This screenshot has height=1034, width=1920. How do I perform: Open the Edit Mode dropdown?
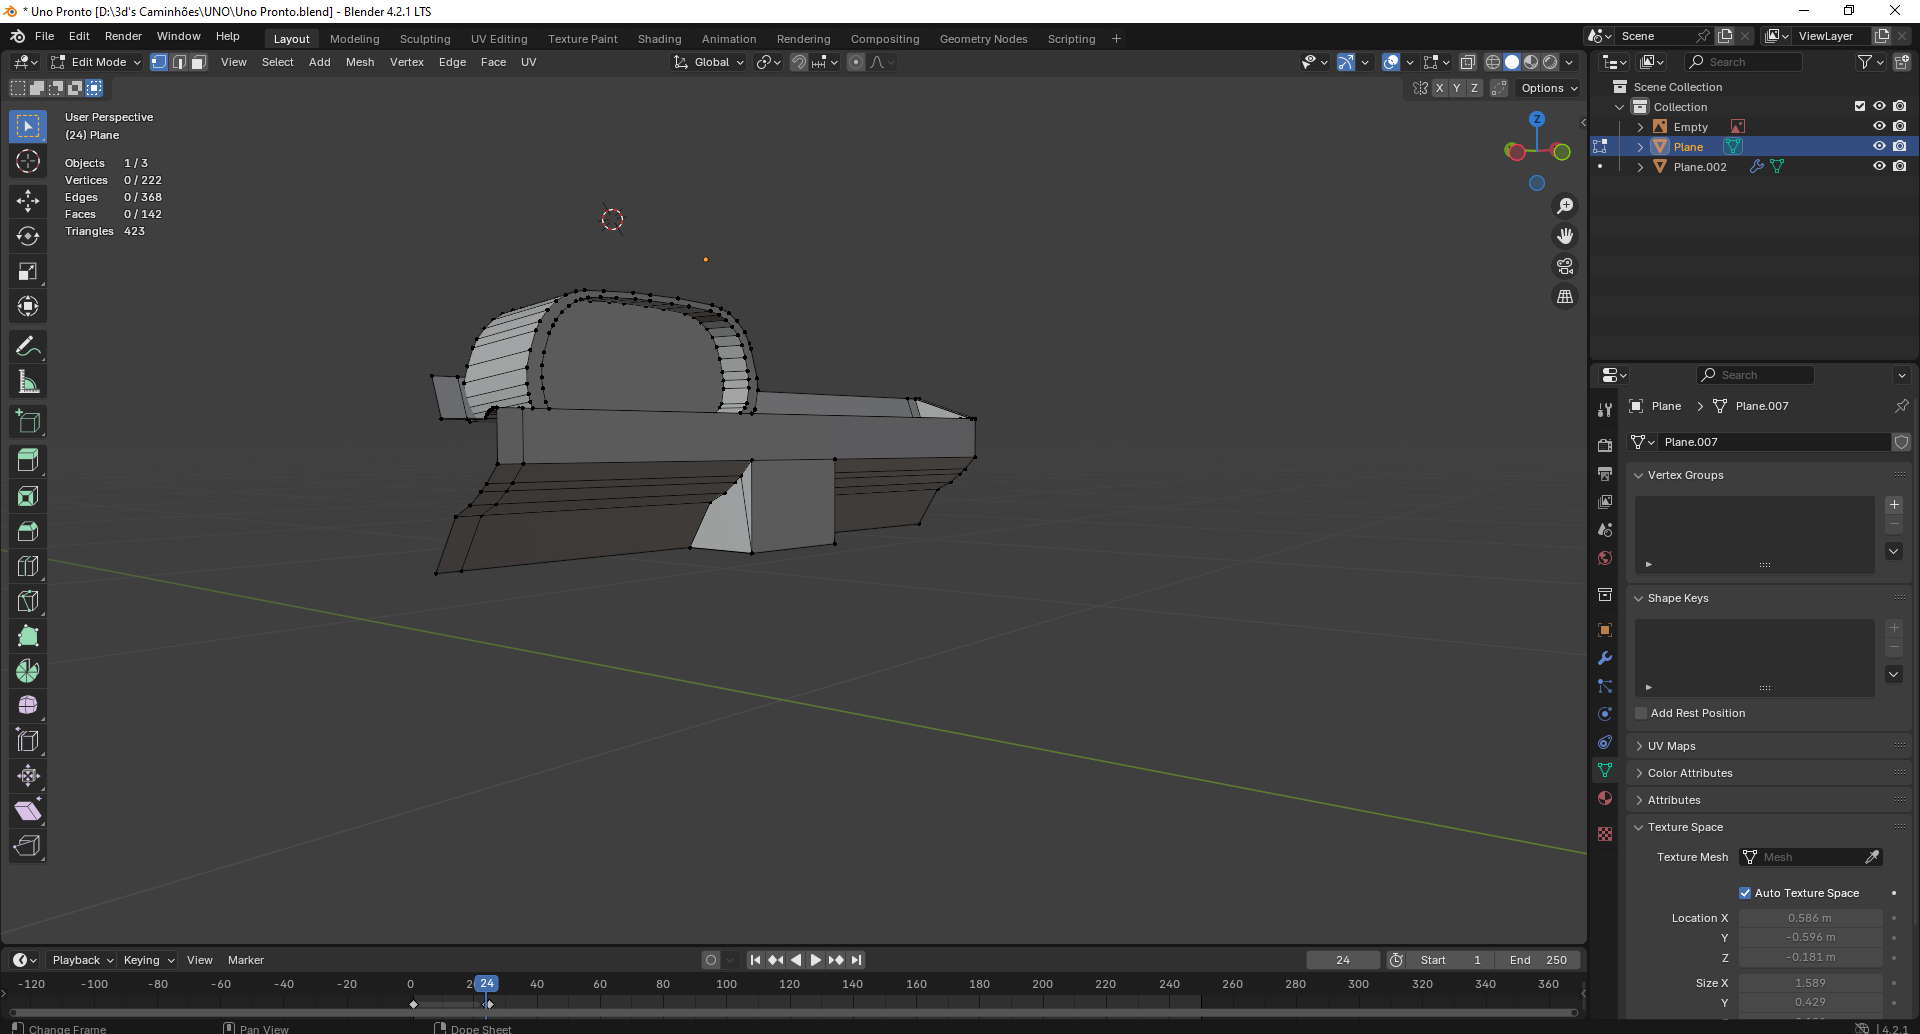[97, 62]
